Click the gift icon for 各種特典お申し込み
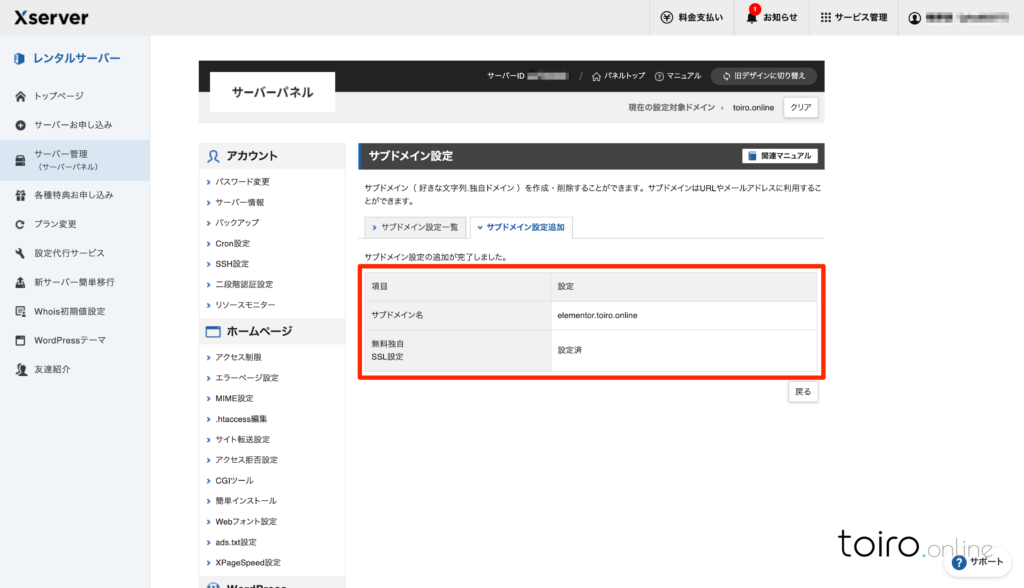Image resolution: width=1024 pixels, height=588 pixels. coord(20,195)
